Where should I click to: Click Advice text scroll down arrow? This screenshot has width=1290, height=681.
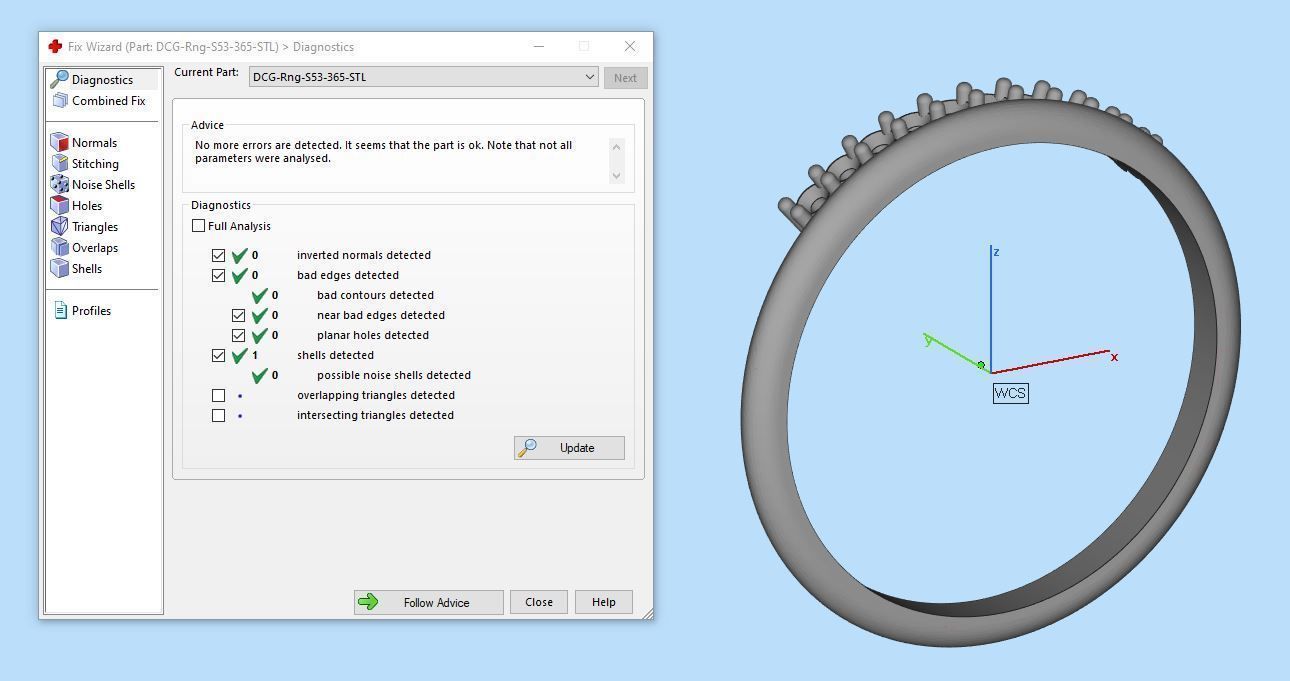click(x=616, y=175)
